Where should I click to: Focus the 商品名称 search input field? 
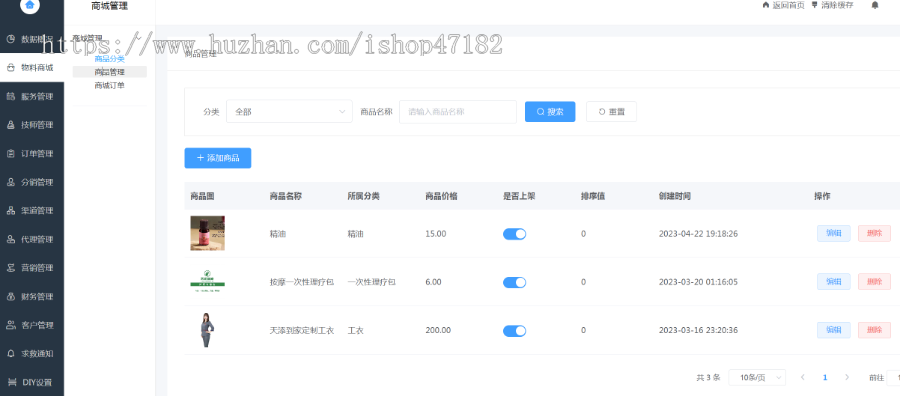[x=458, y=111]
